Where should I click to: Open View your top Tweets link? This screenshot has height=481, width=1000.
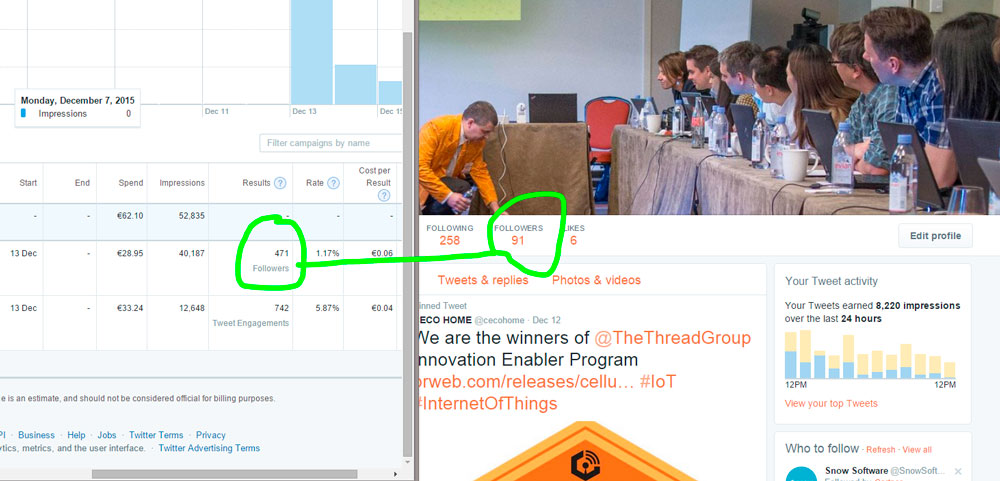(831, 403)
